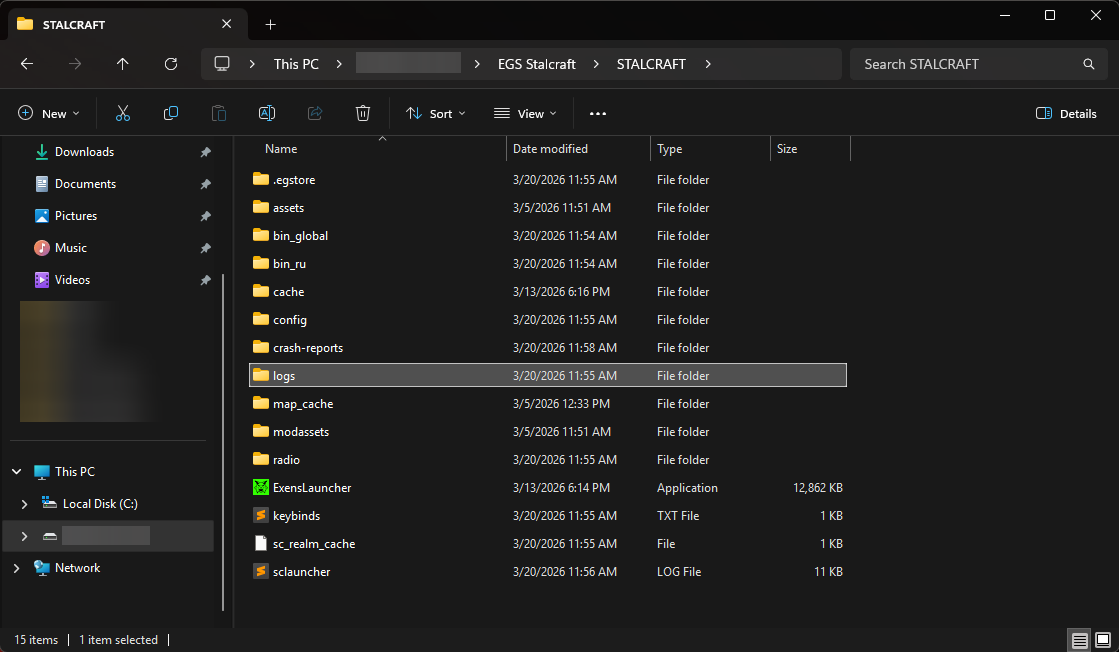Go up one directory level
This screenshot has width=1119, height=652.
pos(123,64)
